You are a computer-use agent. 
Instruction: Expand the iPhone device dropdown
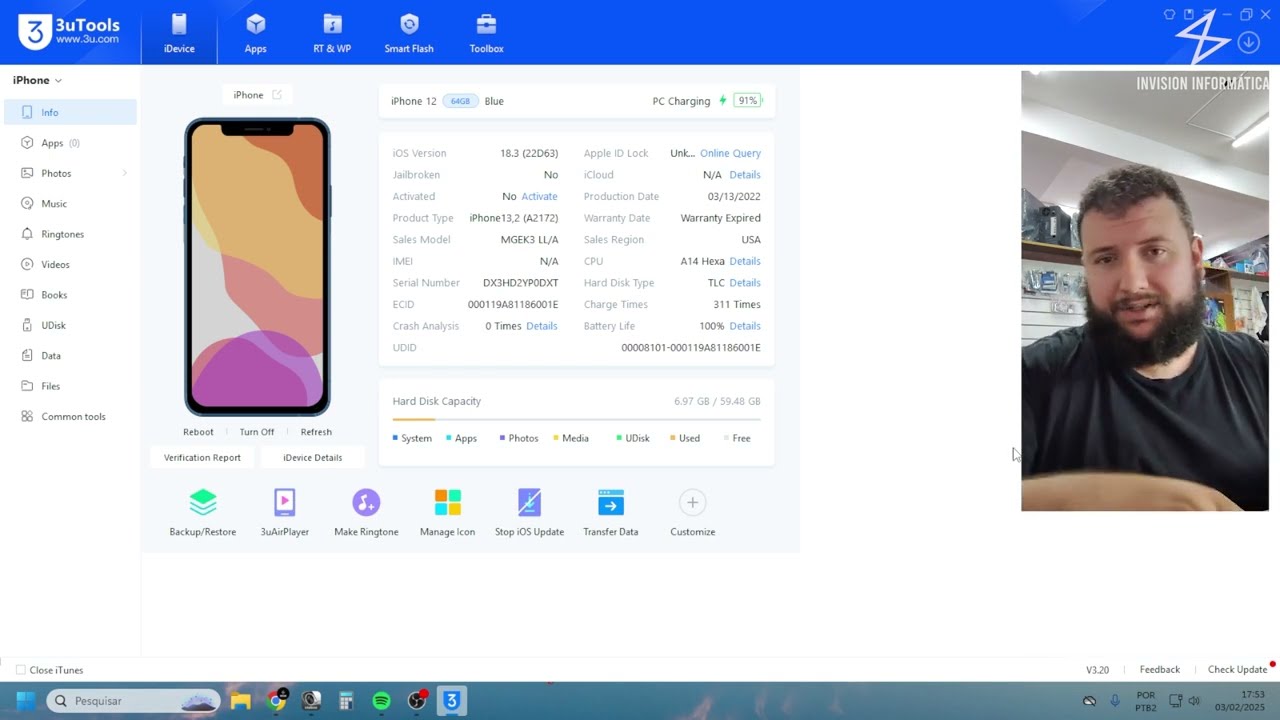pos(58,80)
